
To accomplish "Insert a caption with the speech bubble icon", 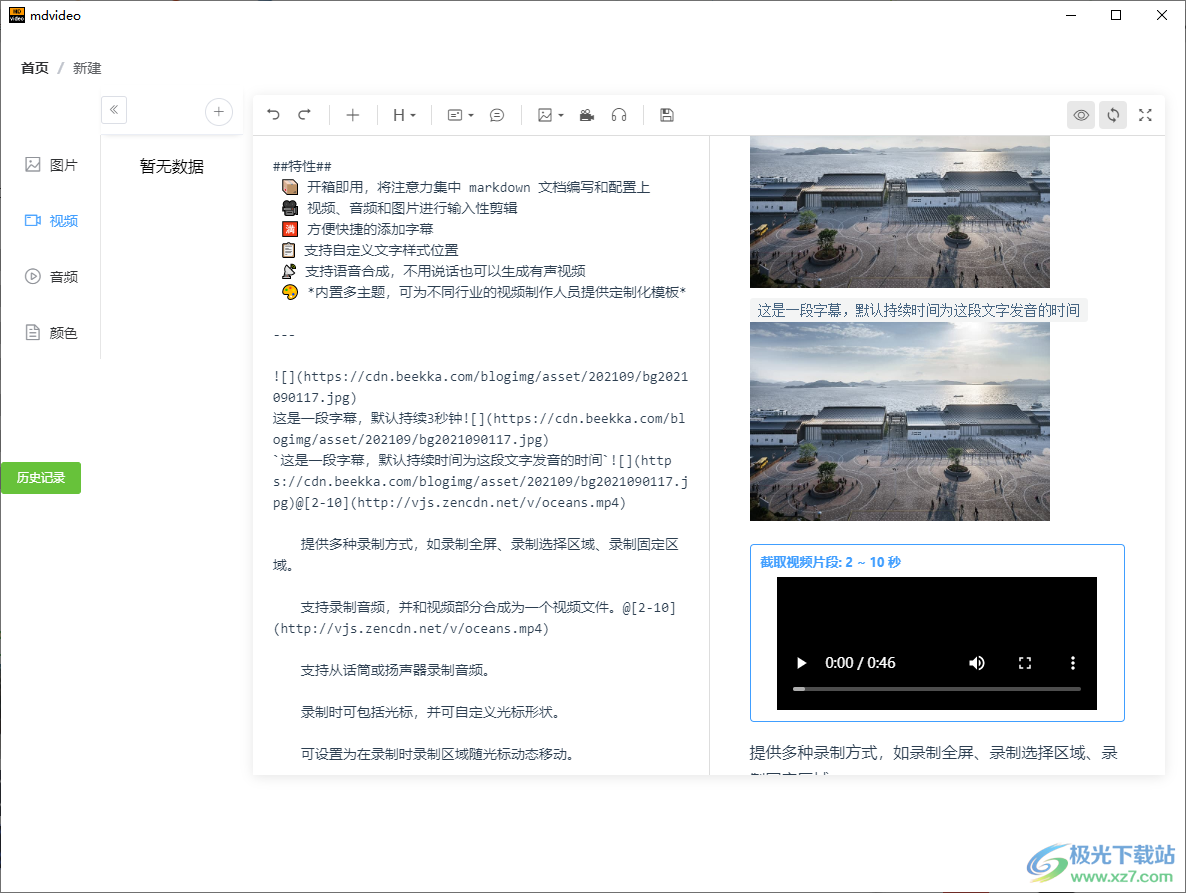I will click(x=497, y=115).
